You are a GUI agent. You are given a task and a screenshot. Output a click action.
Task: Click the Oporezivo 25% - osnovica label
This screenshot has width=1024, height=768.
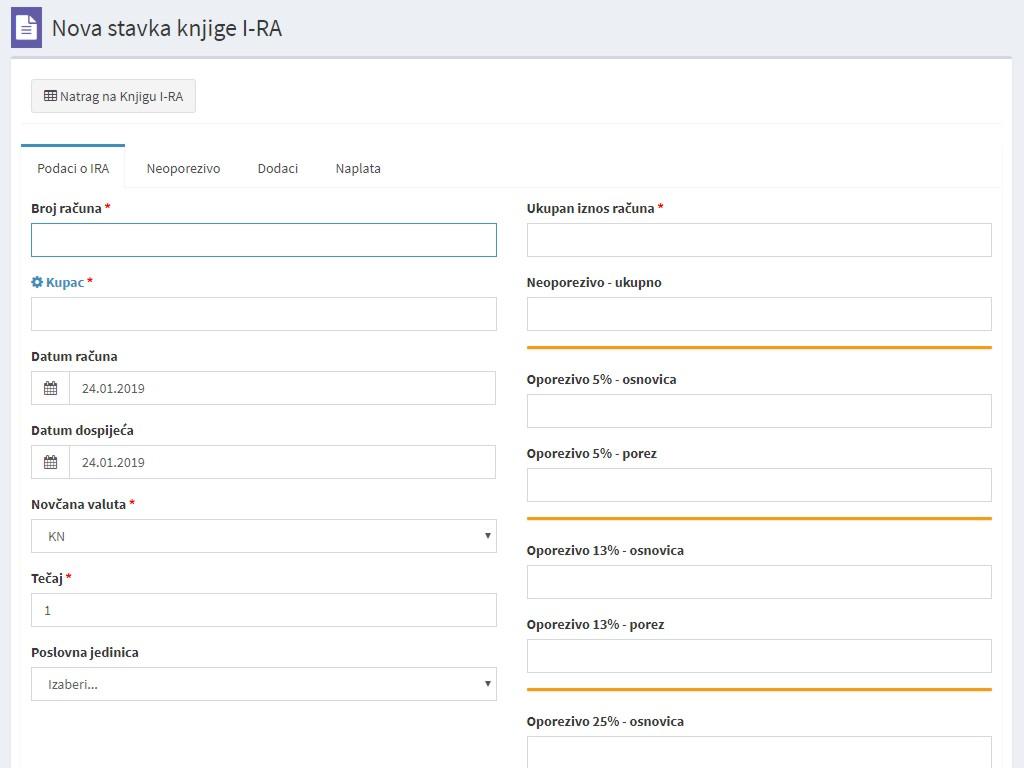(x=605, y=722)
